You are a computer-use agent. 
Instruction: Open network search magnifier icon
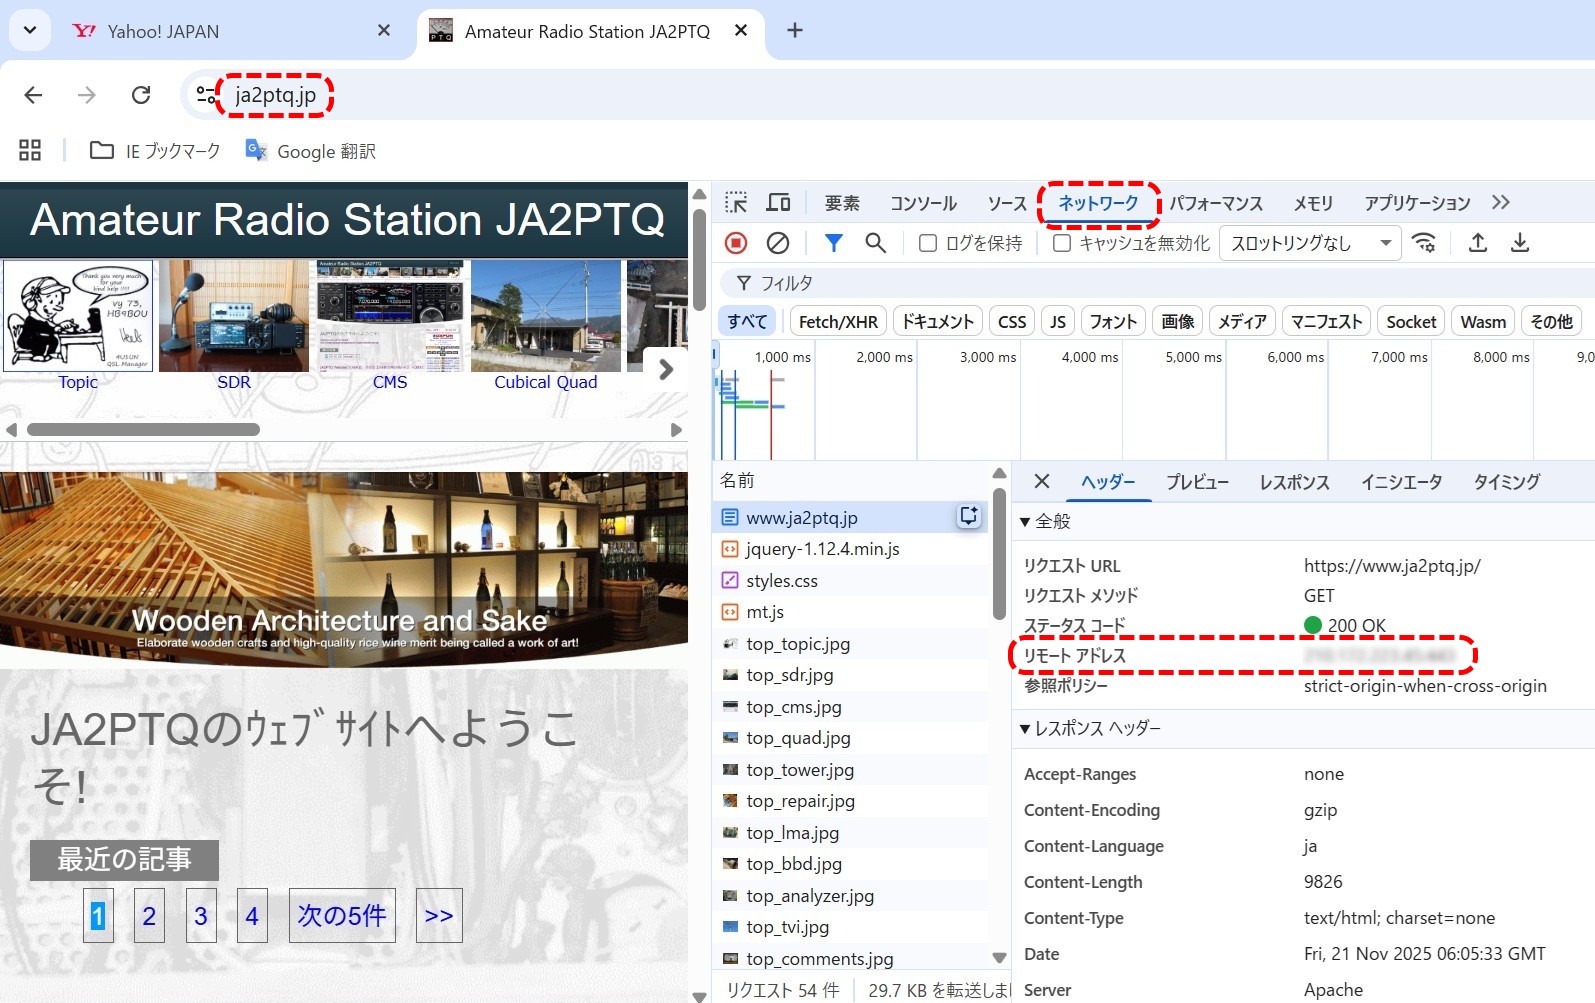point(875,243)
